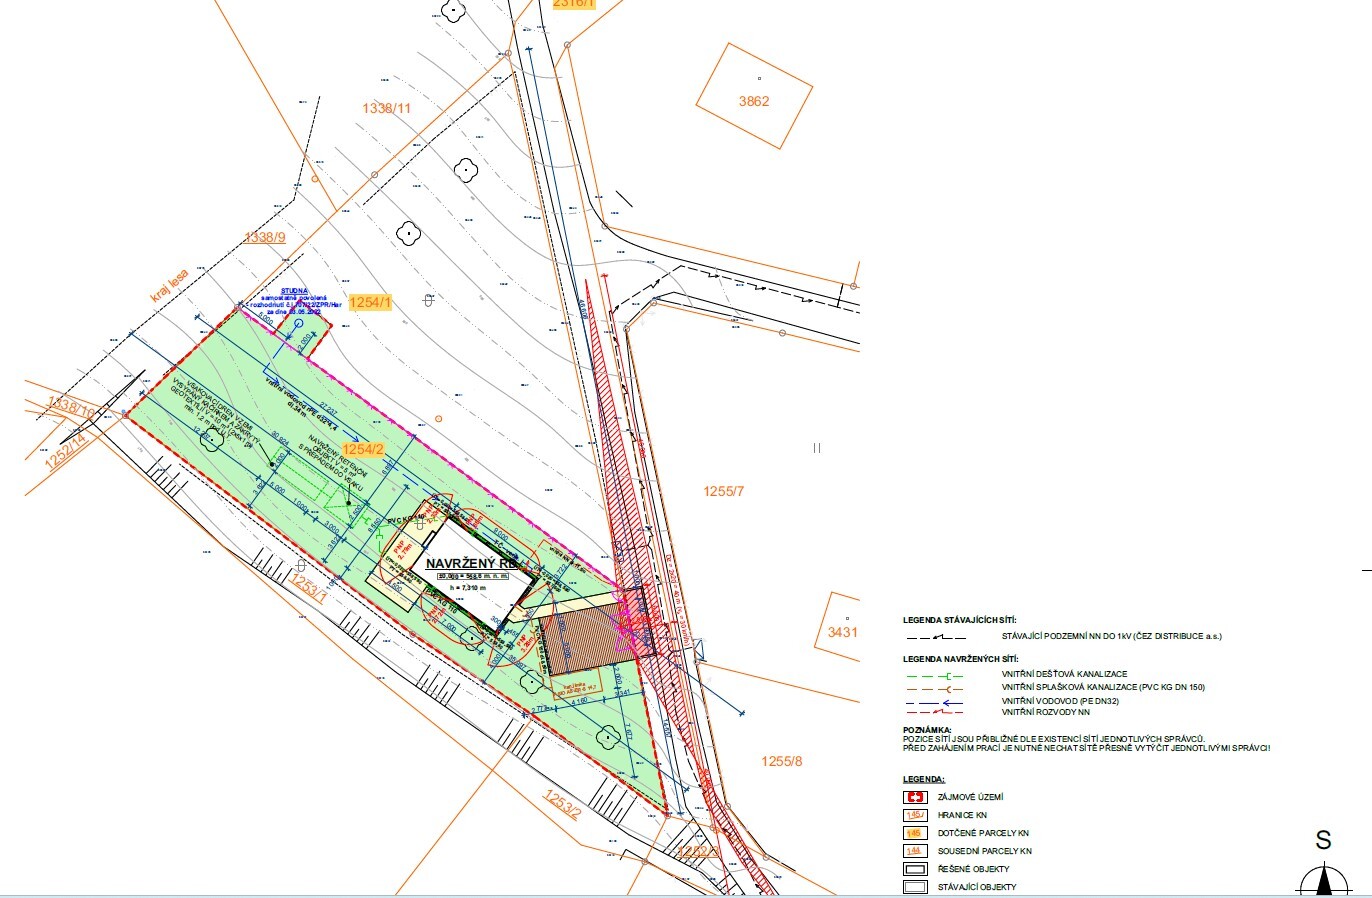Select the brown splašková kanalizace line sample
Viewport: 1372px width, 898px height.
pyautogui.click(x=935, y=688)
